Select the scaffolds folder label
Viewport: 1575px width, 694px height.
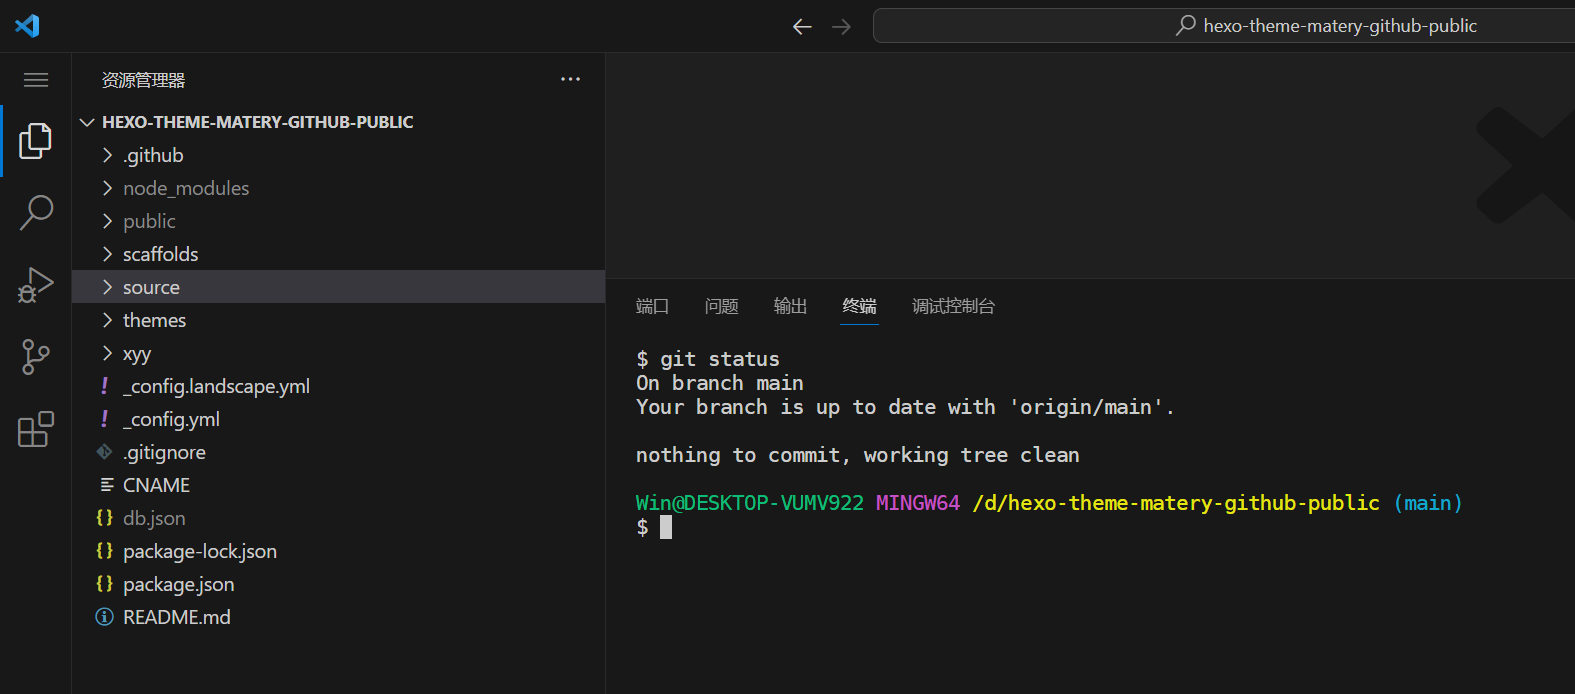160,254
